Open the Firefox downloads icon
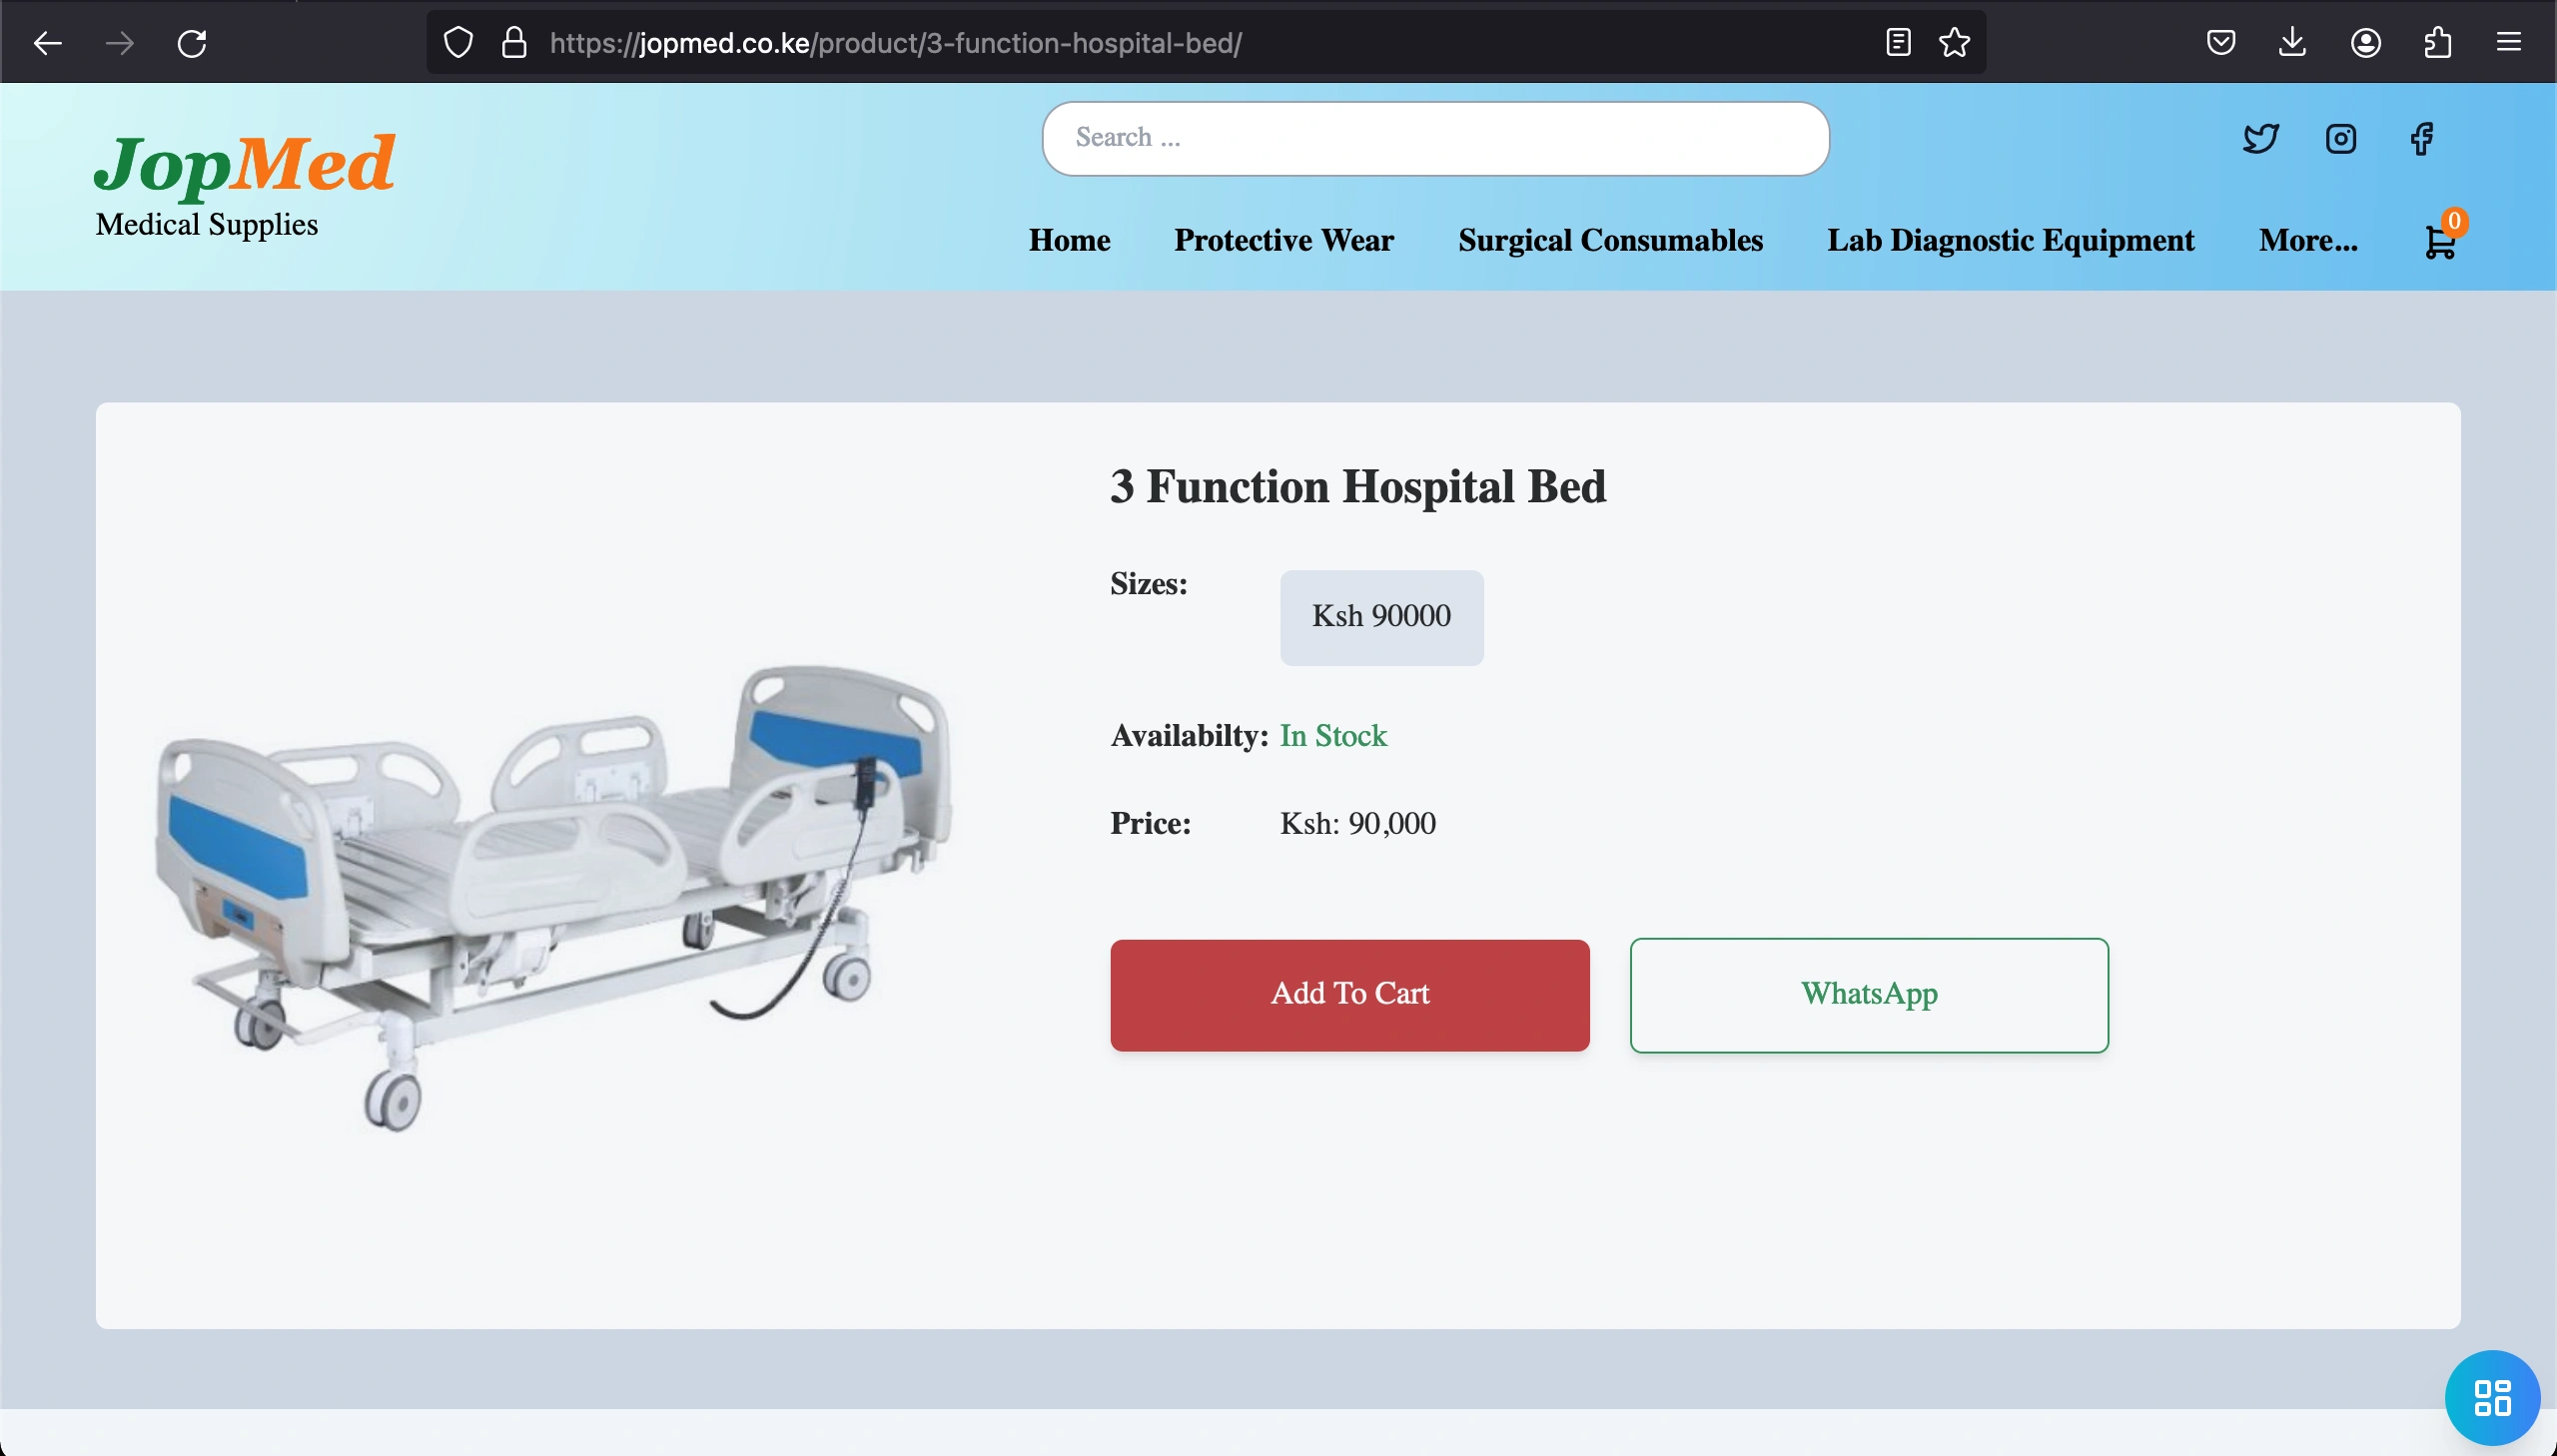 2292,42
